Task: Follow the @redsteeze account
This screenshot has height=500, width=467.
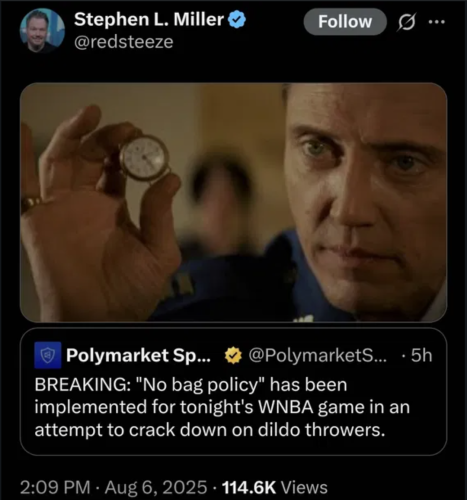Action: pyautogui.click(x=345, y=22)
